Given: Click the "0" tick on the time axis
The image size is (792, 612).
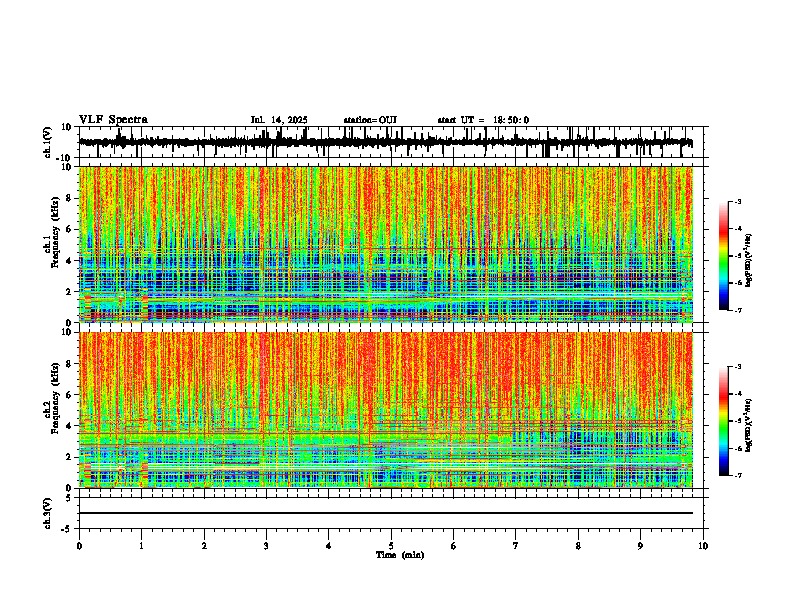Looking at the screenshot, I should pos(79,546).
